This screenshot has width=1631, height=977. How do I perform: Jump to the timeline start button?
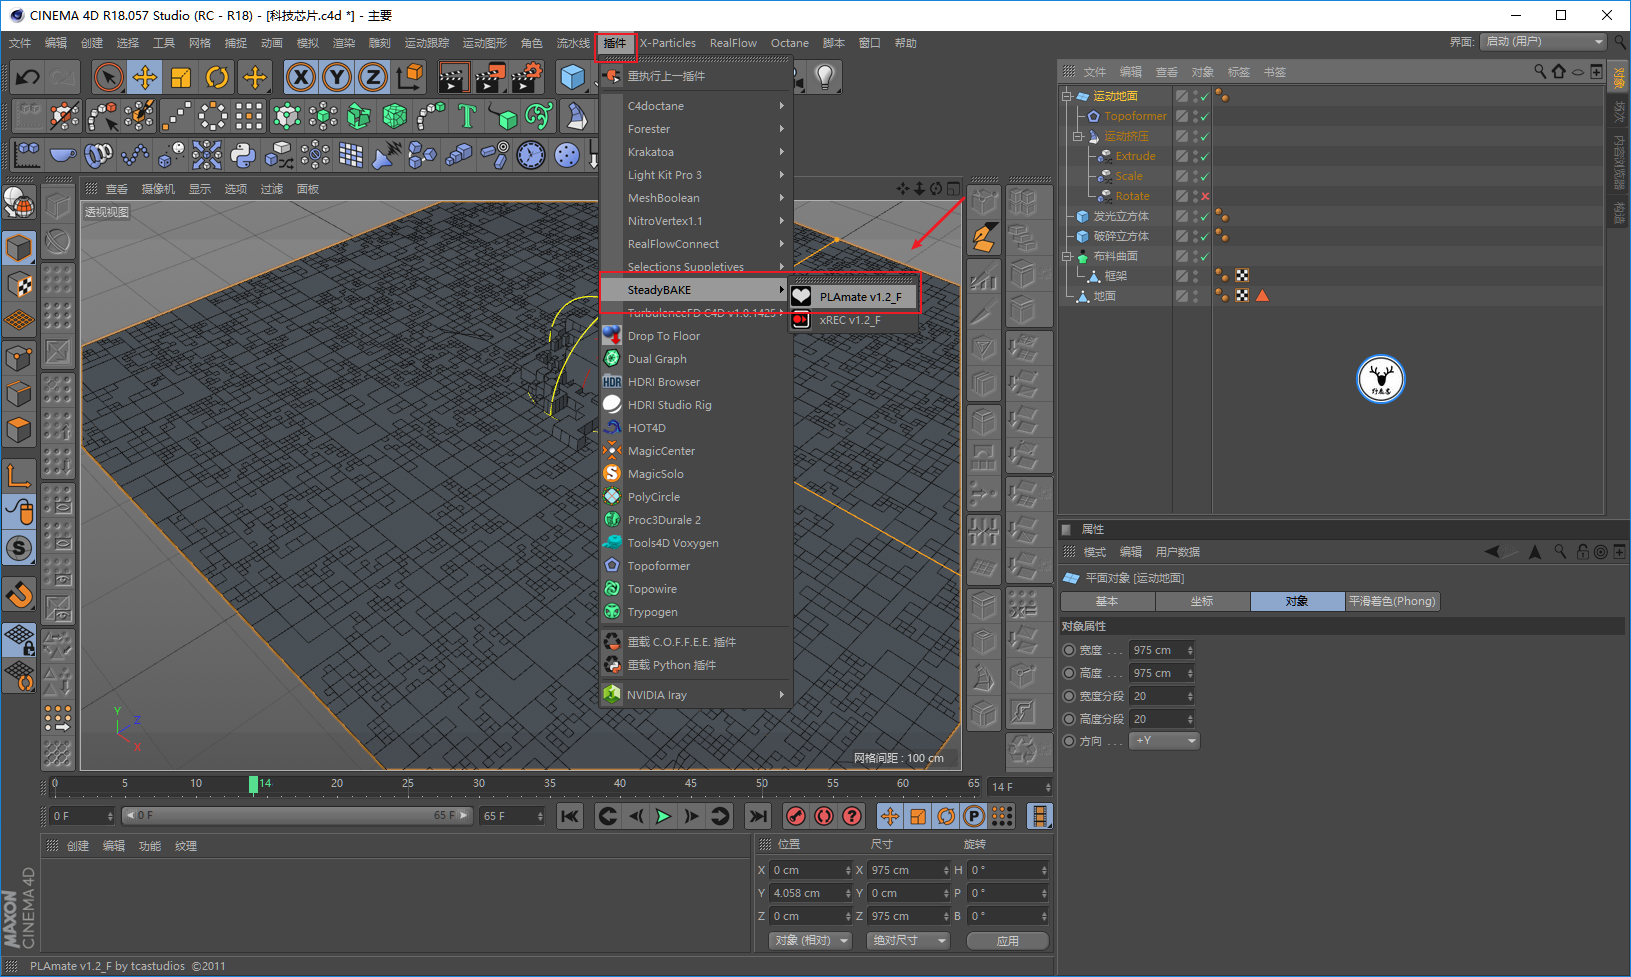pyautogui.click(x=570, y=816)
